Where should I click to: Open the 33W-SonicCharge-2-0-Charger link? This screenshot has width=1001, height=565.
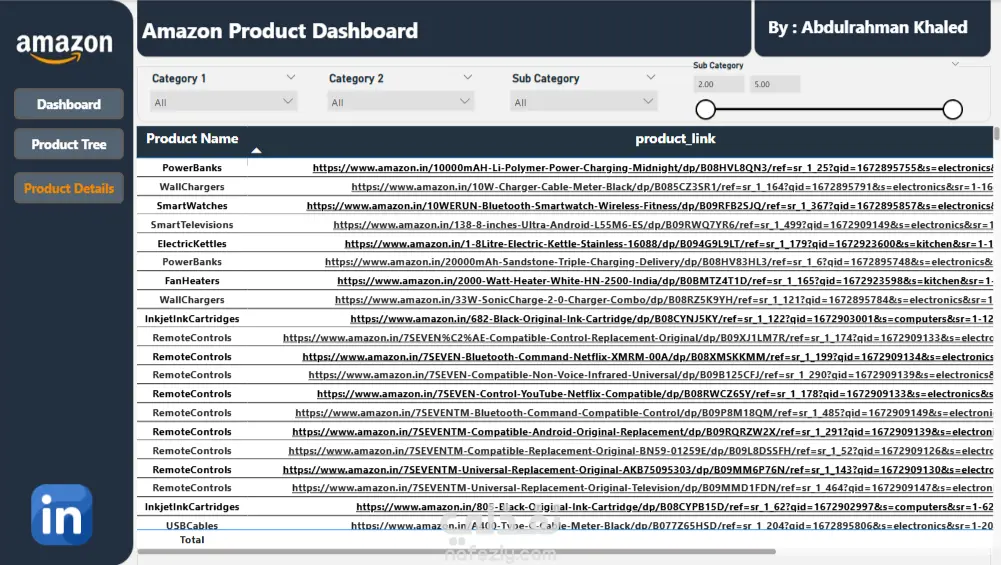664,300
